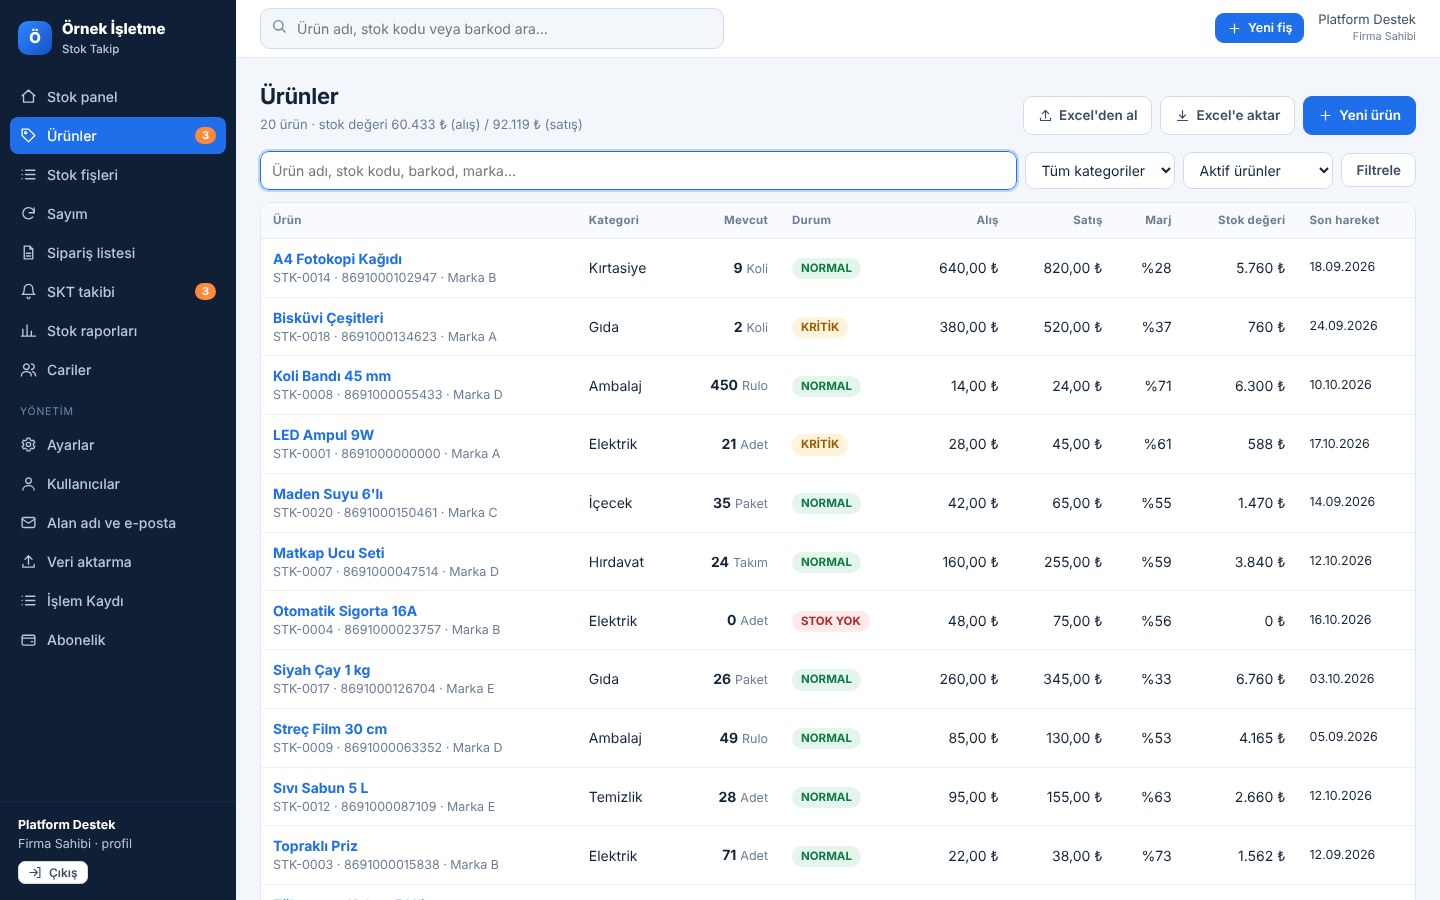Open the Aktif ürünler dropdown
Viewport: 1440px width, 900px height.
click(1258, 171)
